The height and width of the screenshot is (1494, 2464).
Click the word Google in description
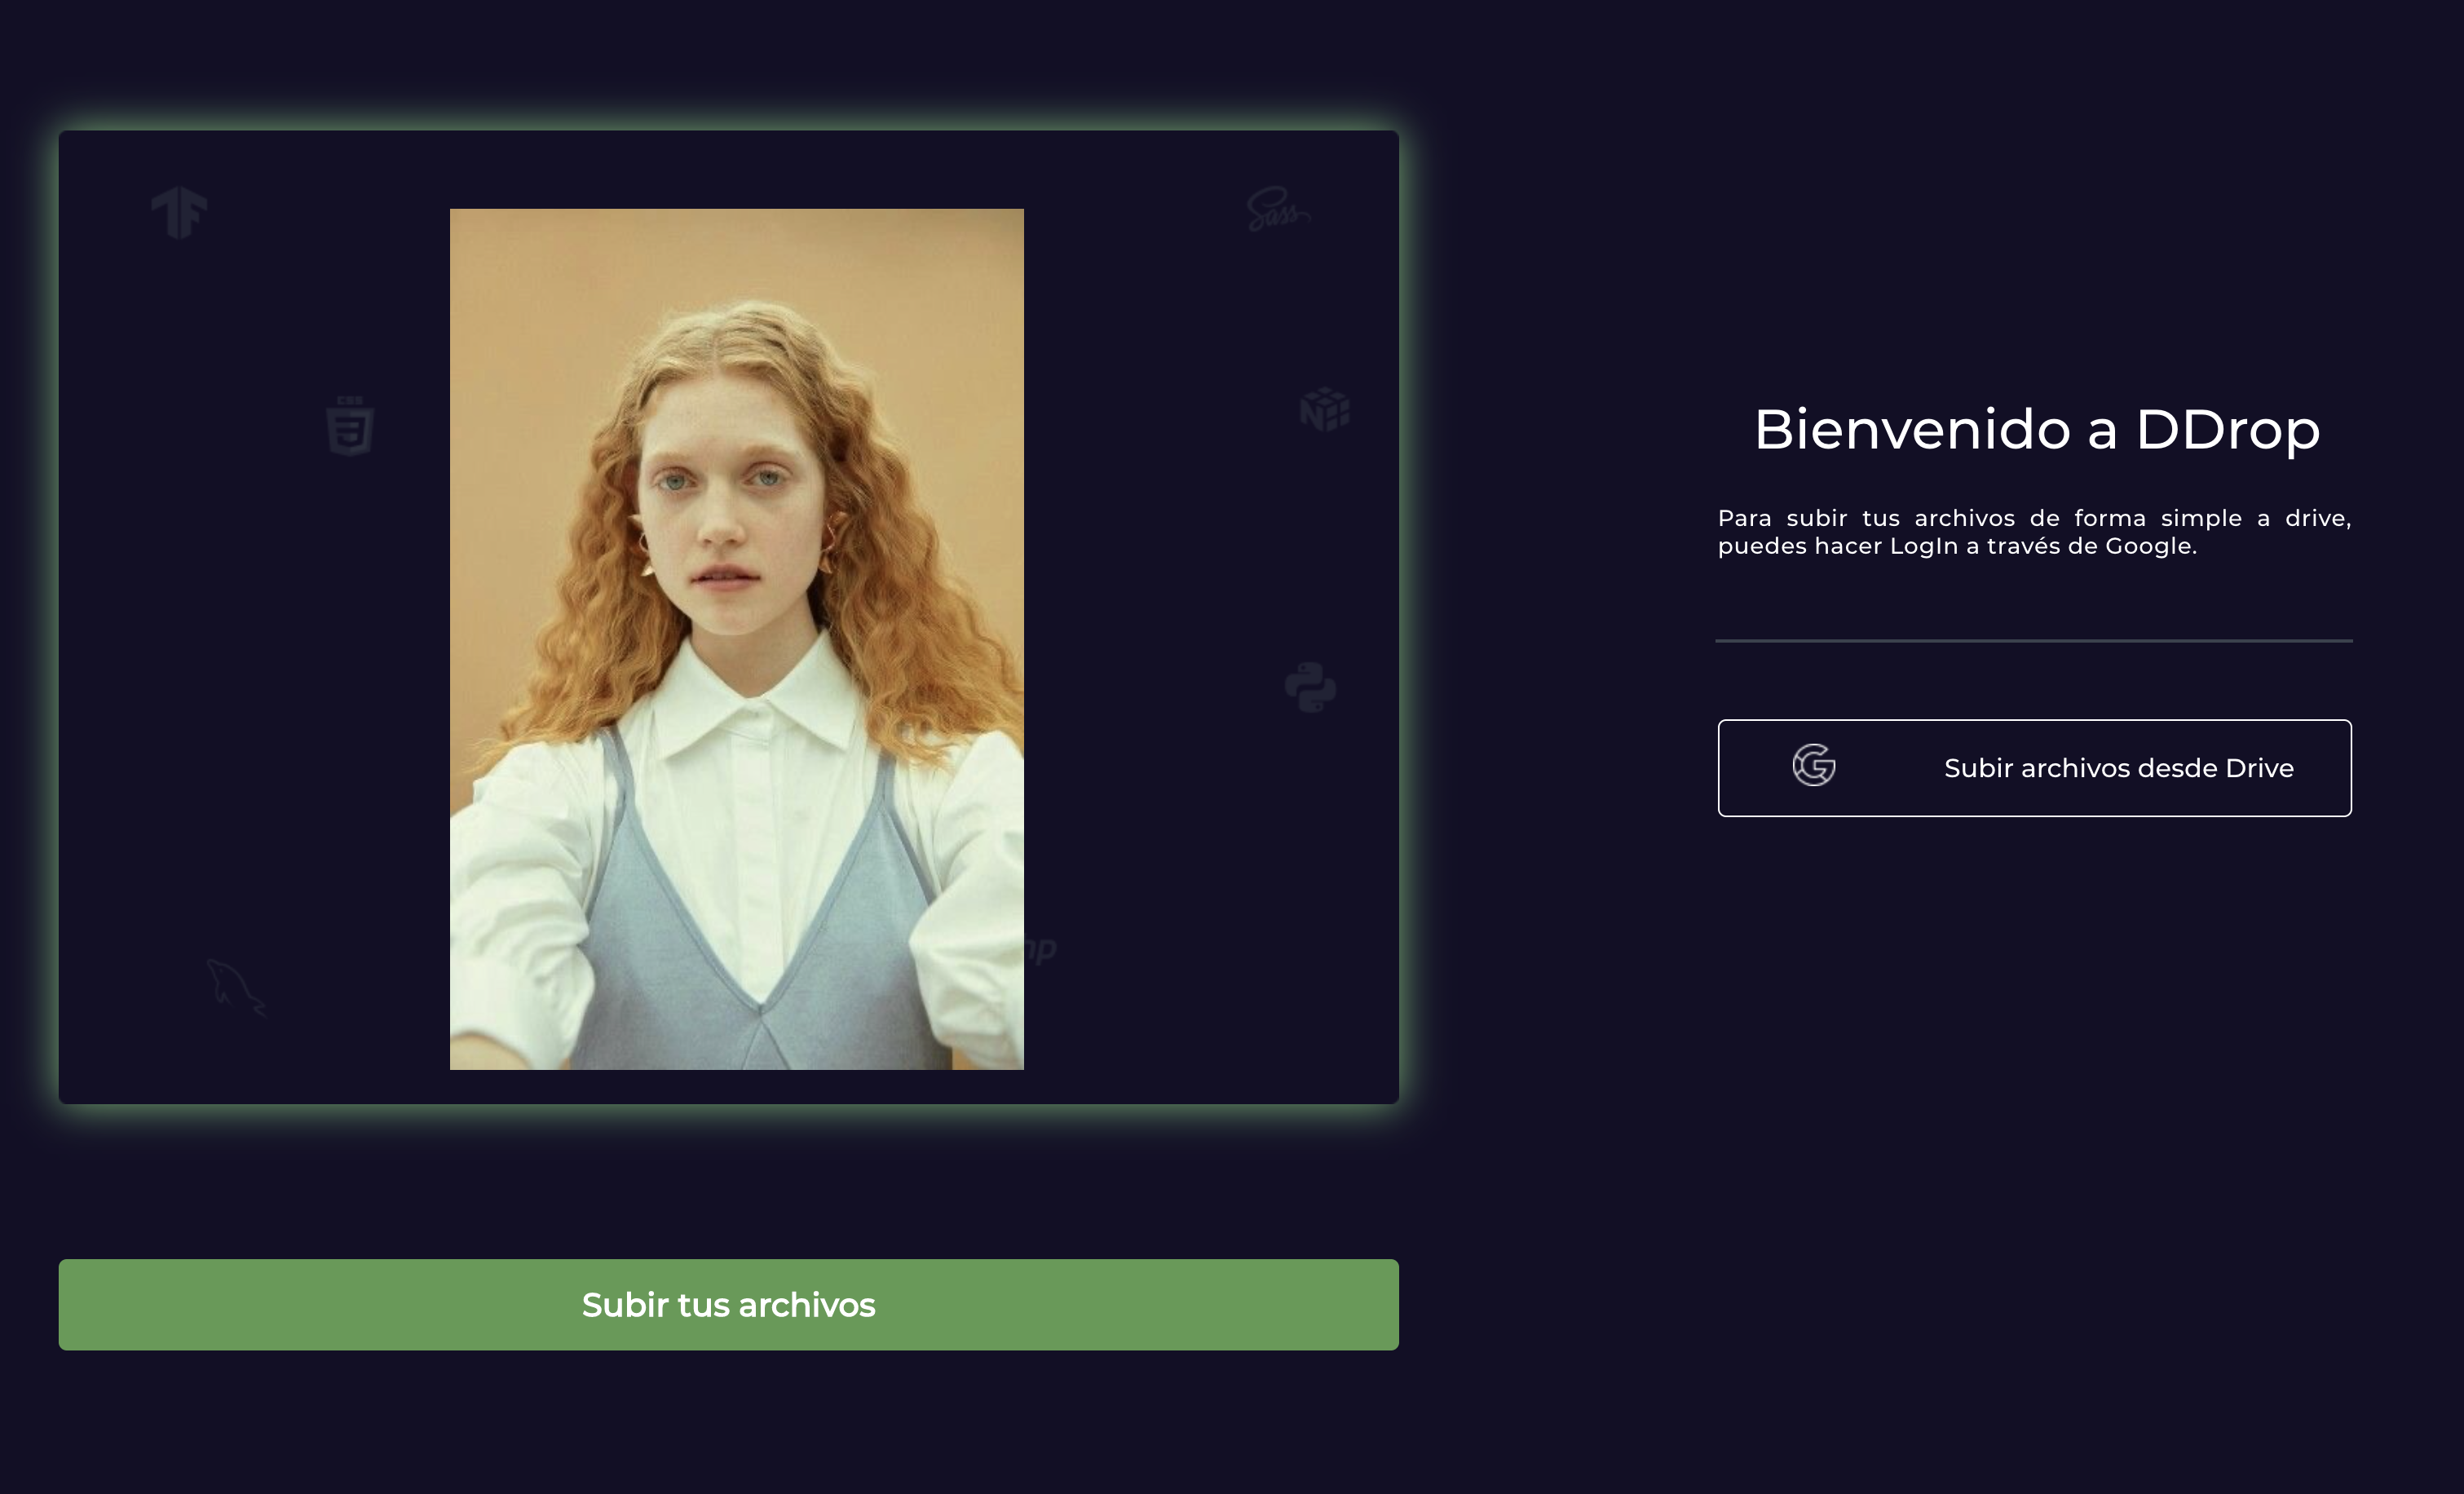click(x=2148, y=547)
